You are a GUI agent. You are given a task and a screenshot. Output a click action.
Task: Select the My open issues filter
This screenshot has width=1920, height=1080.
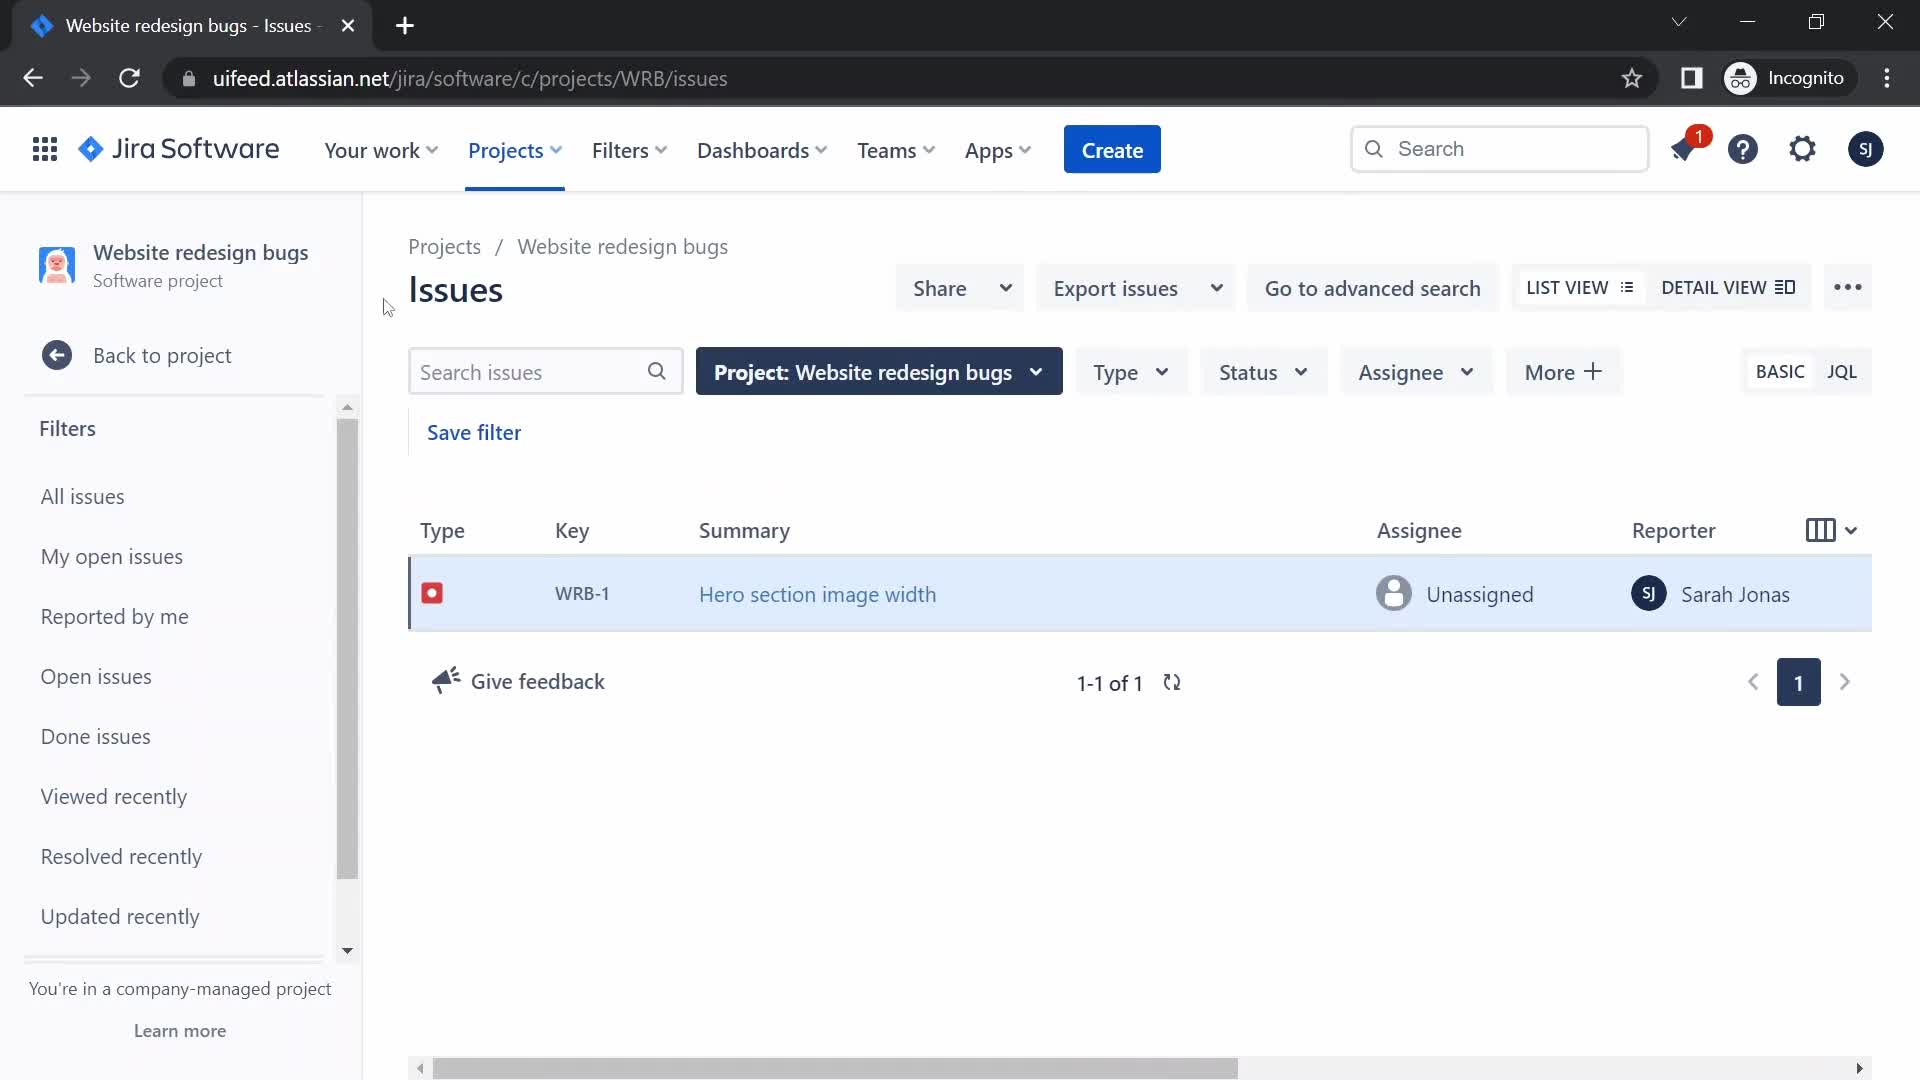pyautogui.click(x=112, y=556)
